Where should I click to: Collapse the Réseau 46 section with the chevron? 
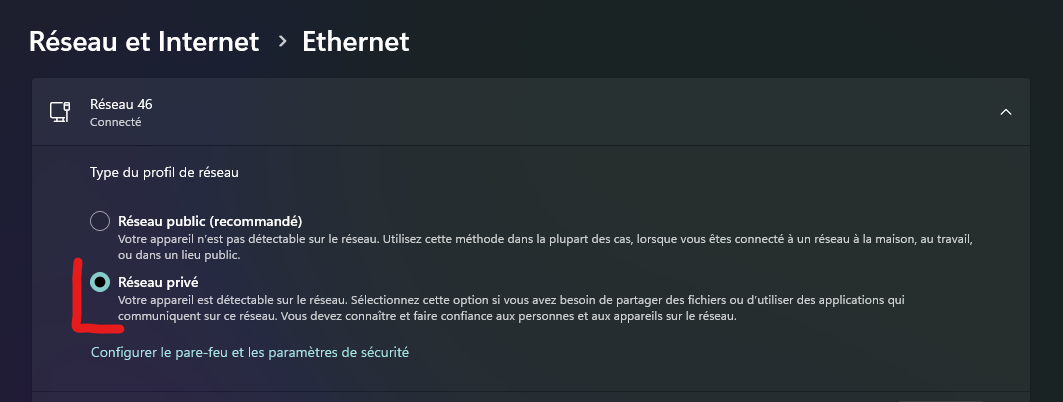(1005, 112)
